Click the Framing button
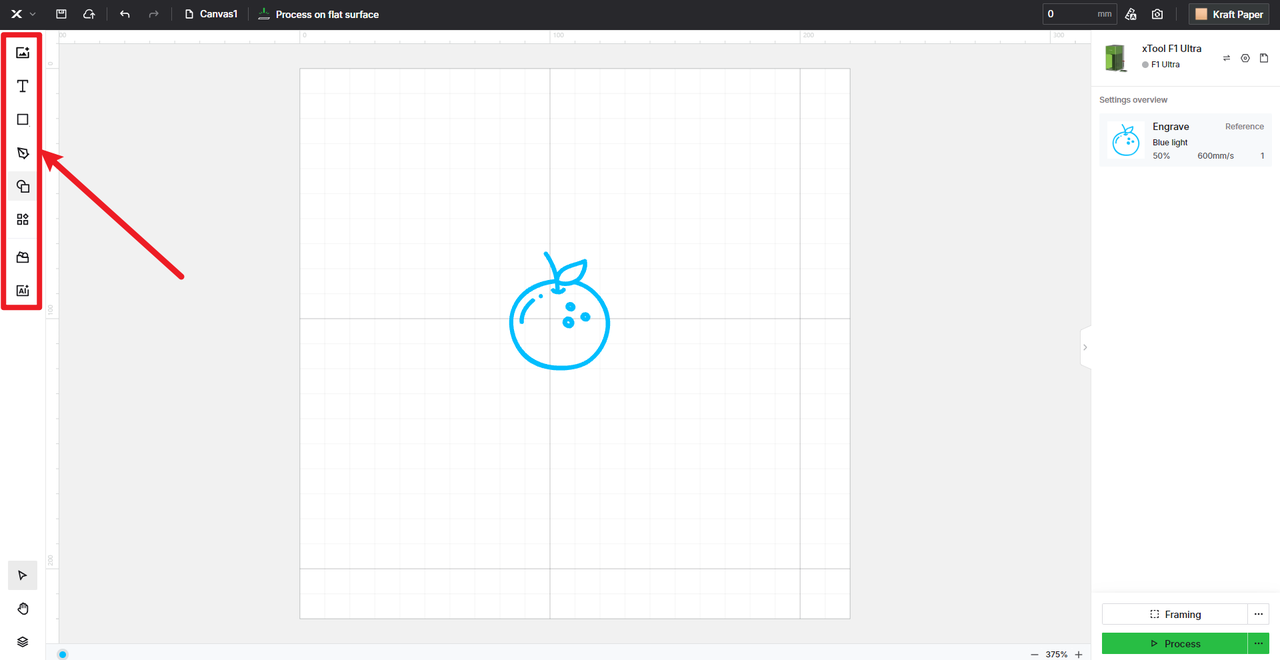Viewport: 1280px width, 660px height. tap(1175, 614)
